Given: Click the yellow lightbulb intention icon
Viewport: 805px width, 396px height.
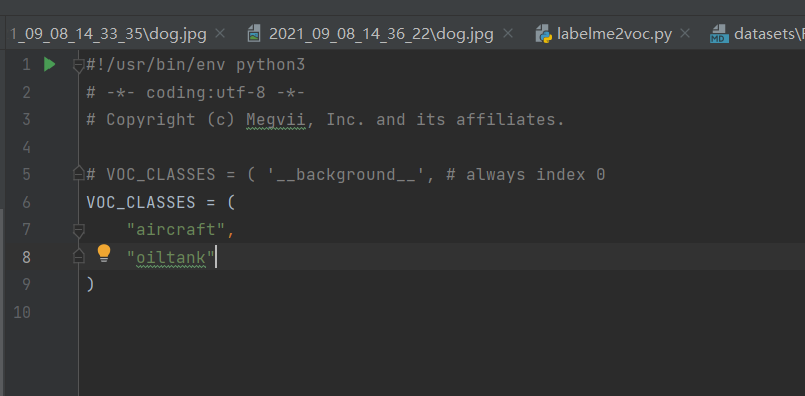Looking at the screenshot, I should click(104, 253).
